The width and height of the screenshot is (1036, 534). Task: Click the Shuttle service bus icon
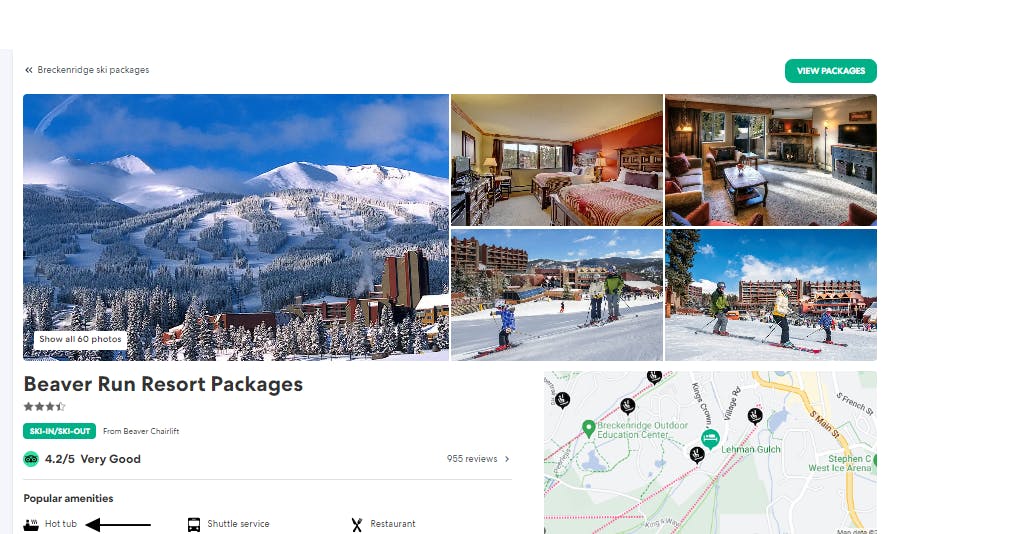(194, 525)
